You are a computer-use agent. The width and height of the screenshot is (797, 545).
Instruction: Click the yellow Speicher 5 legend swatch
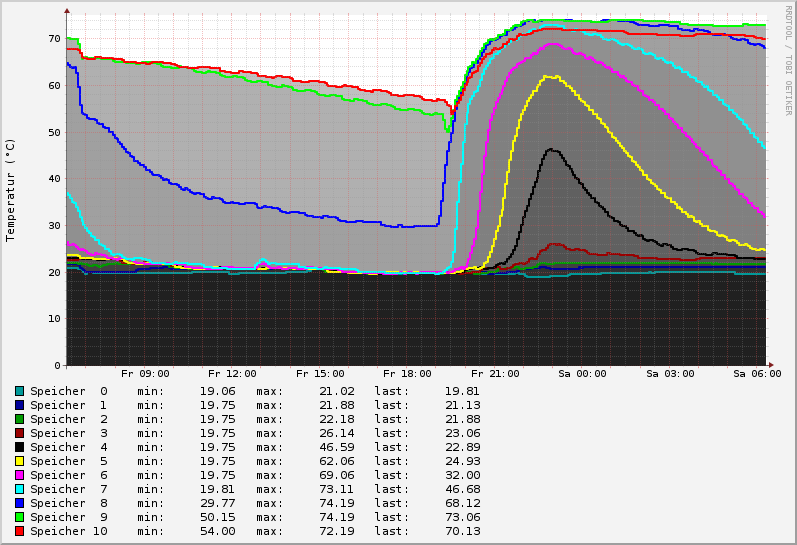19,461
